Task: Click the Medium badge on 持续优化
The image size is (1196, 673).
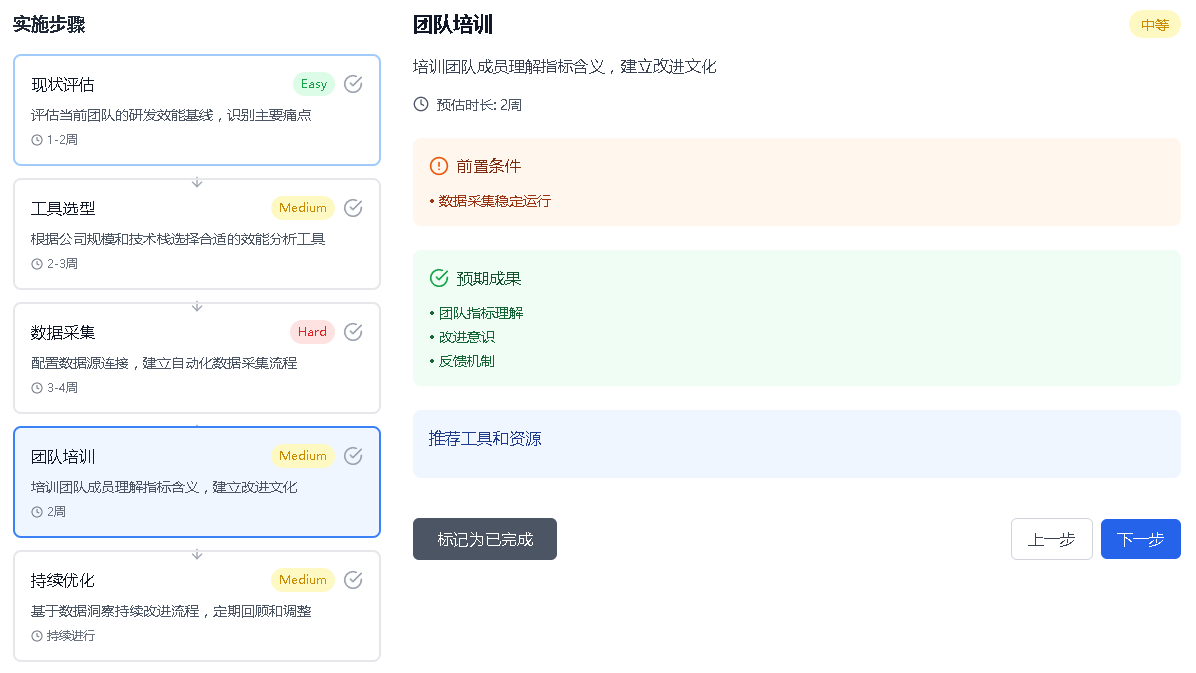Action: click(x=303, y=580)
